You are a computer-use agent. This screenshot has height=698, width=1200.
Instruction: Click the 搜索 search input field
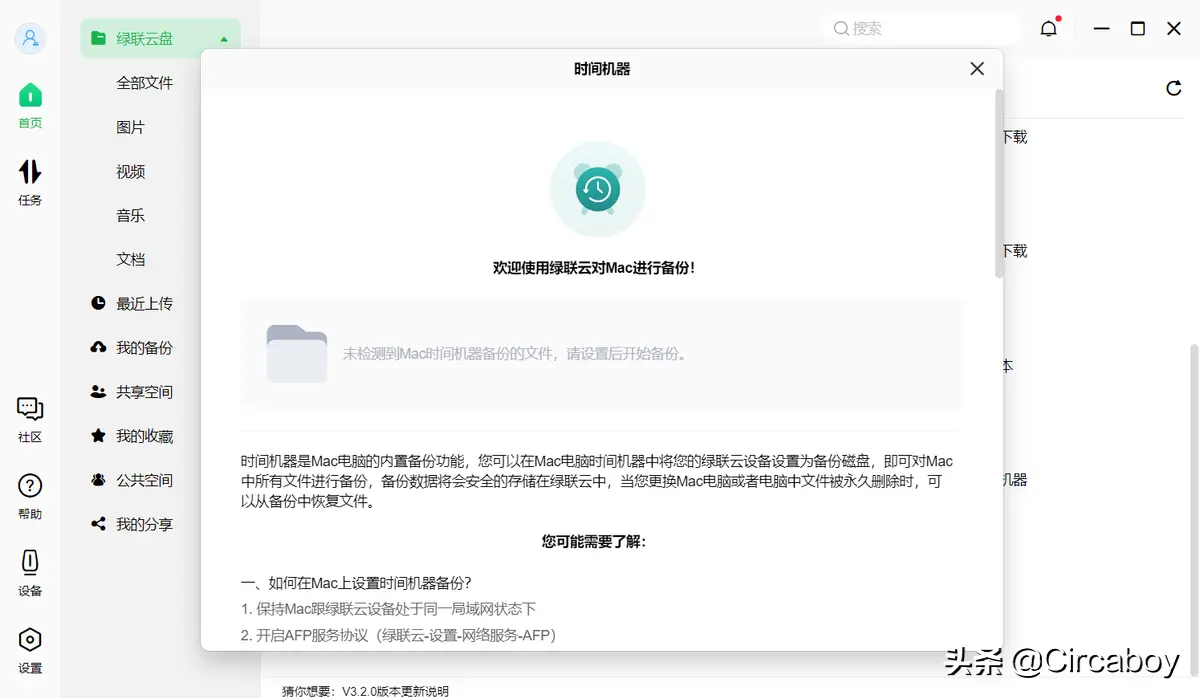[x=925, y=29]
